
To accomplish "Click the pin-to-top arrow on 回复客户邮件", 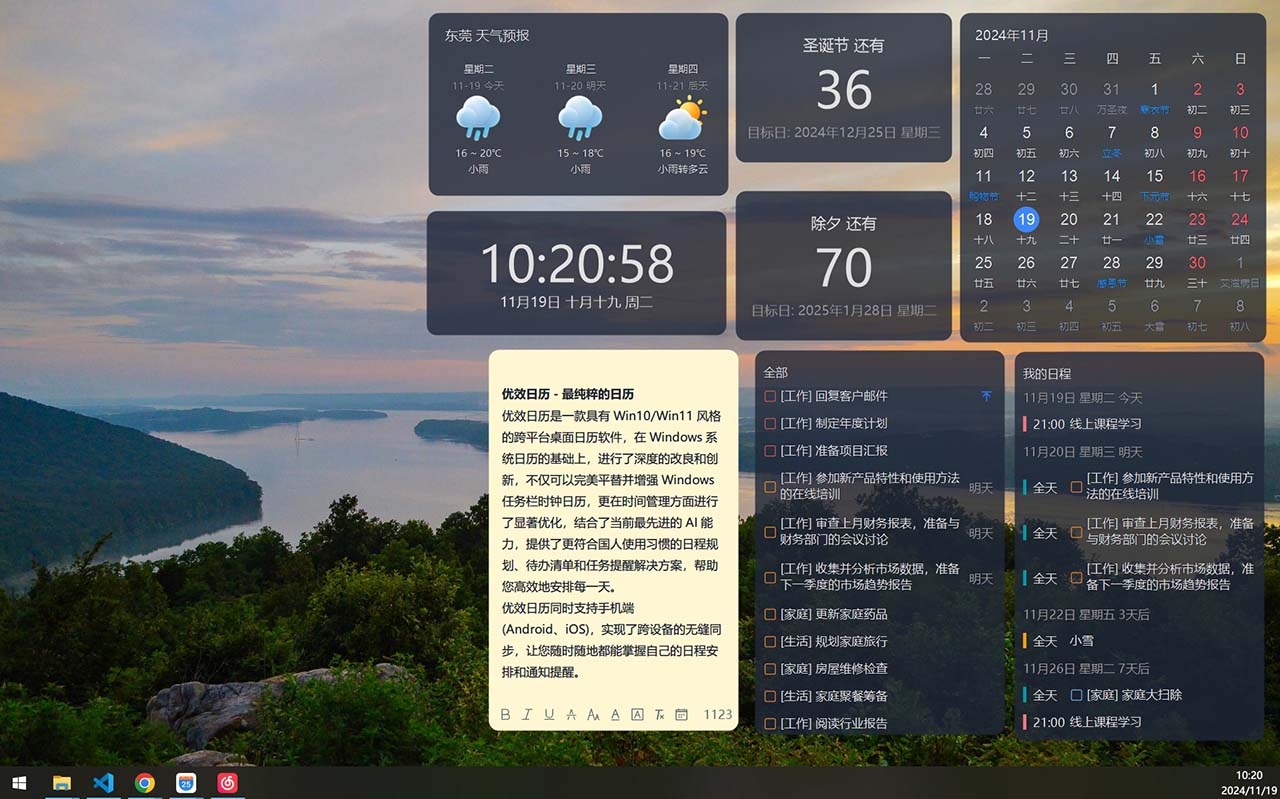I will click(986, 396).
